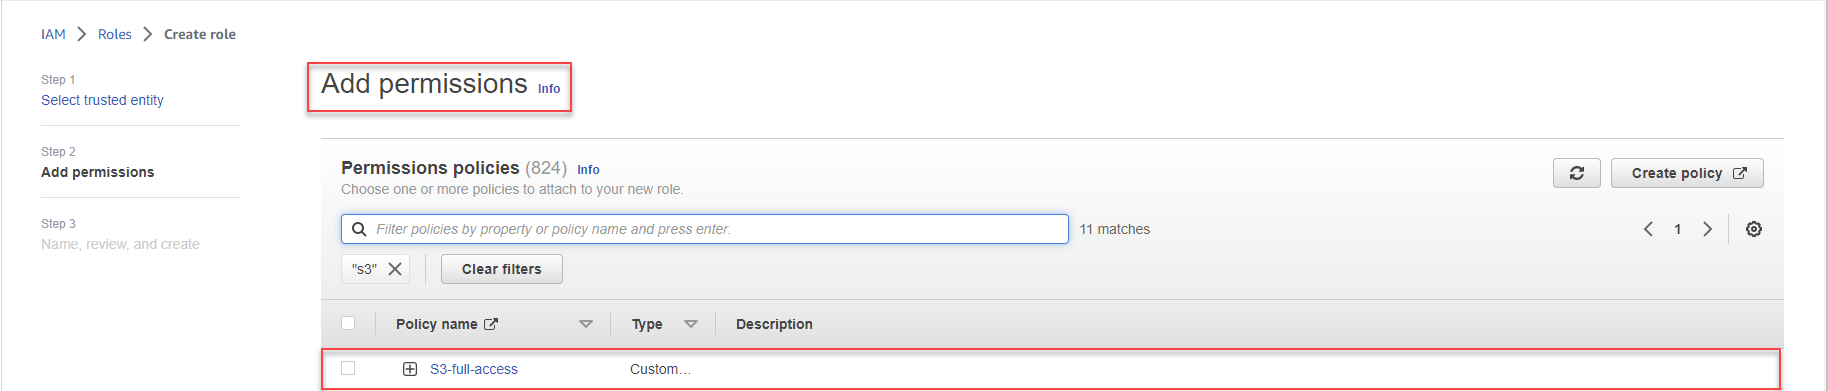Go to next page of policies
Image resolution: width=1828 pixels, height=391 pixels.
1707,229
